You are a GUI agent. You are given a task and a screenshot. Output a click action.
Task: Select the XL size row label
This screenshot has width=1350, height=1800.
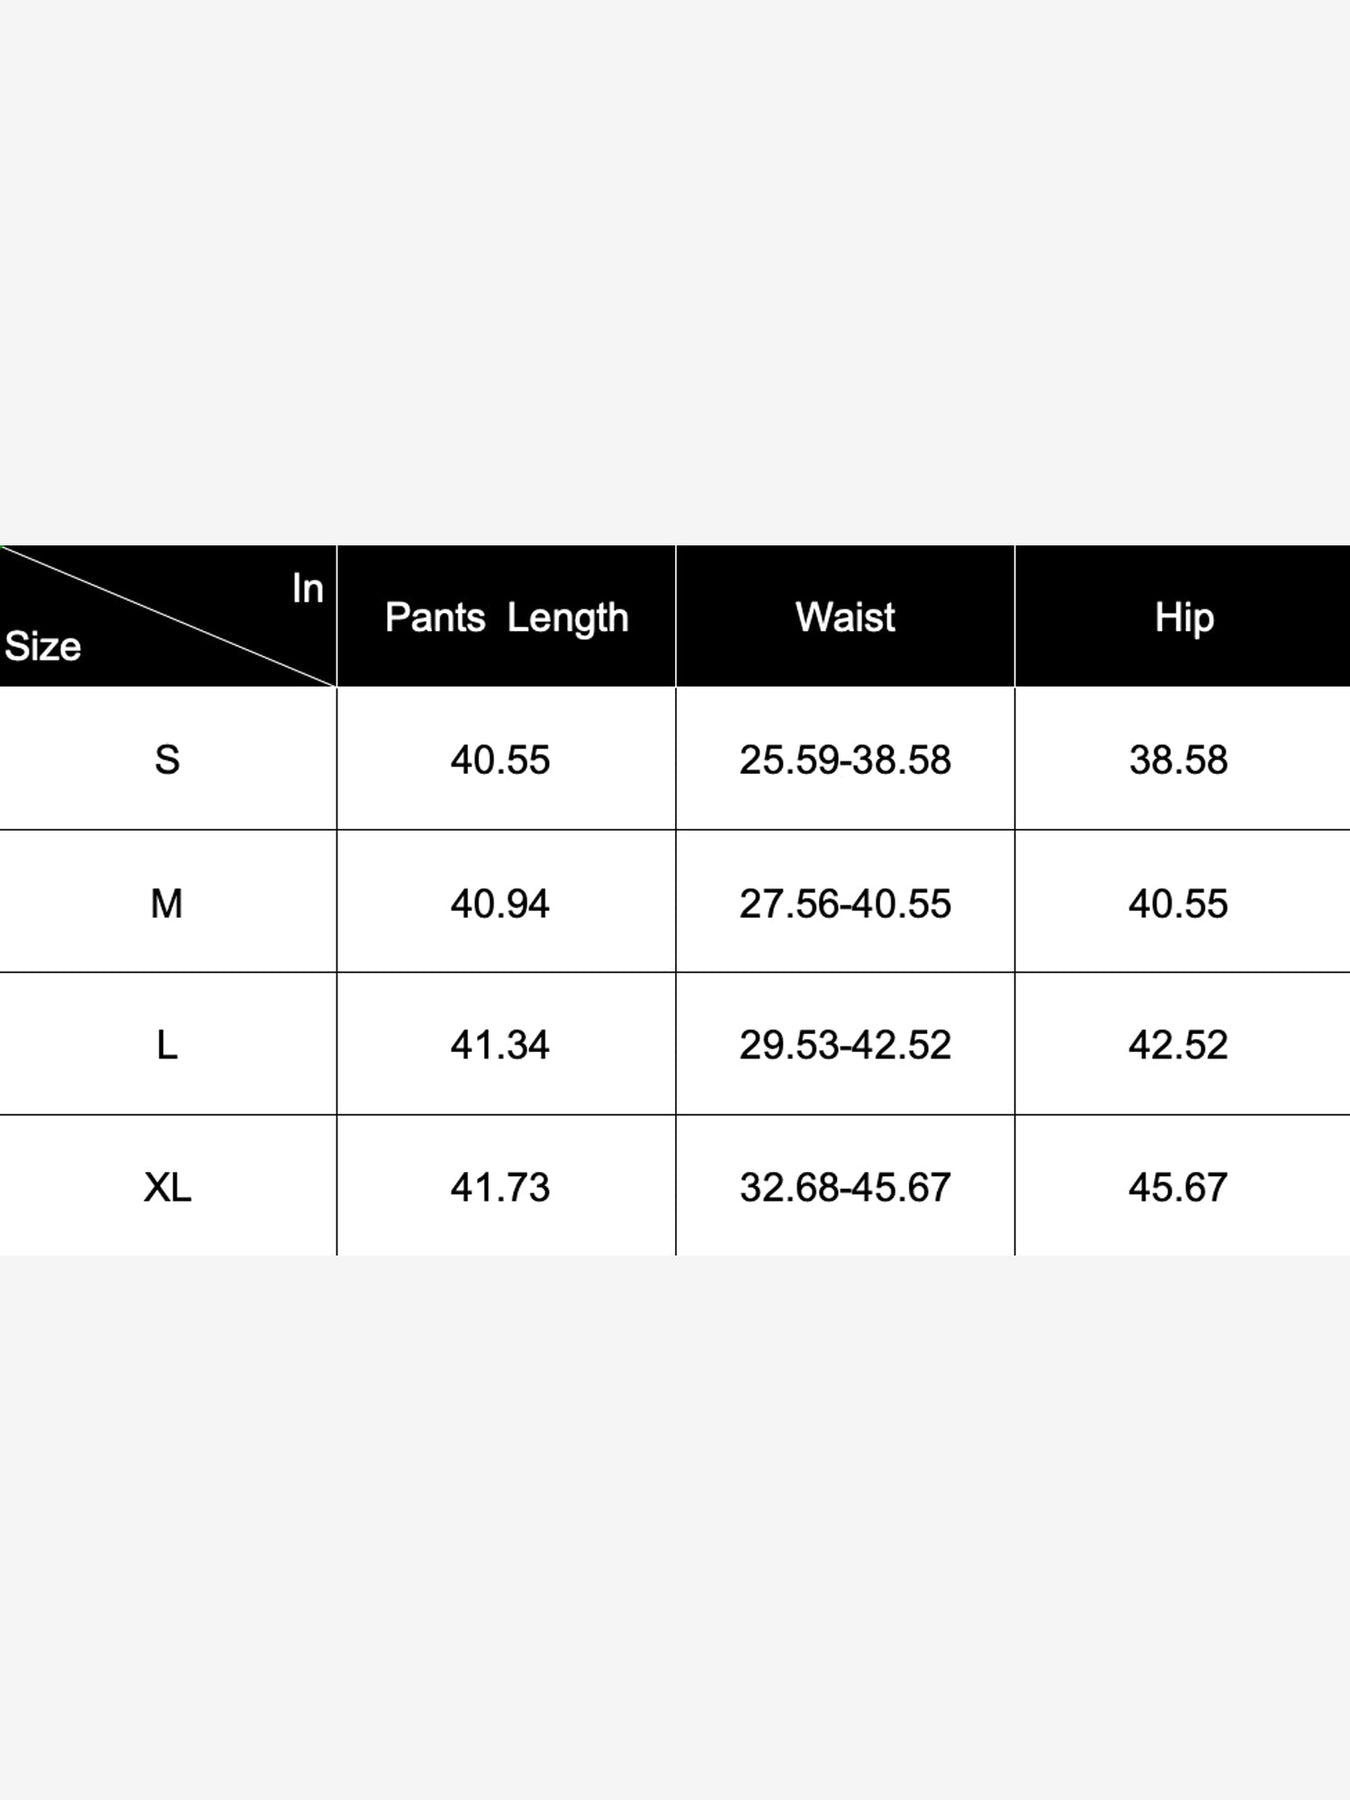pos(167,1188)
